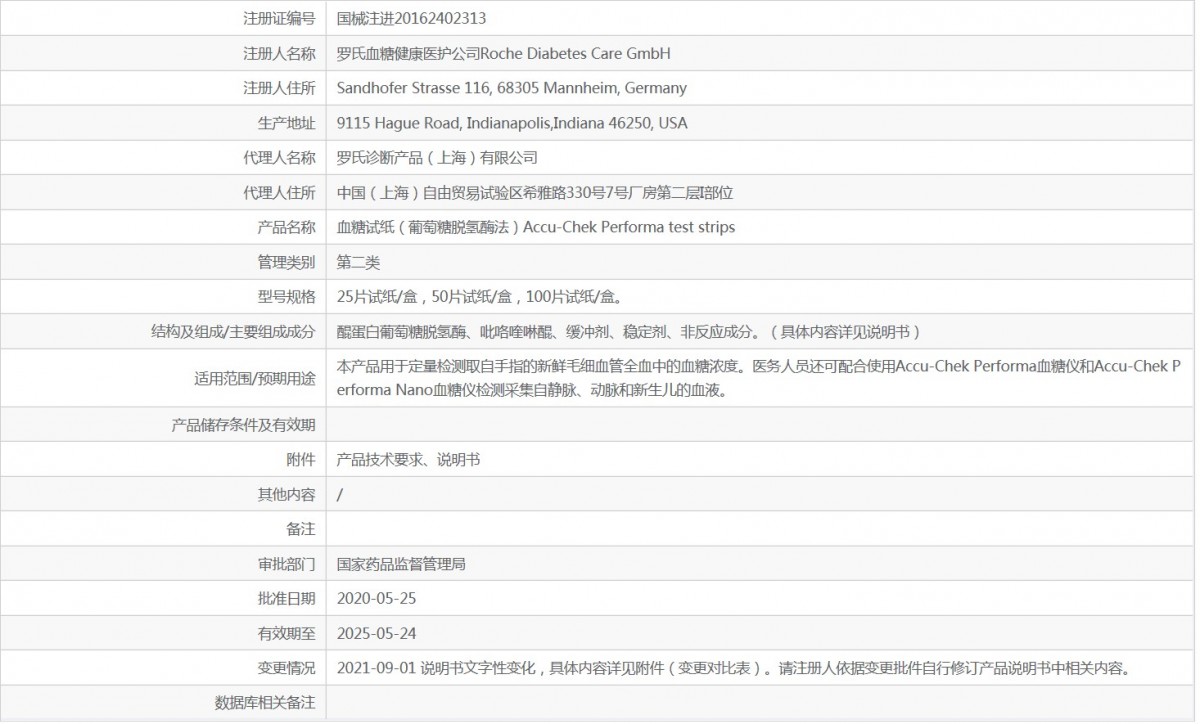
Task: Click the label 管理类别
Action: (x=286, y=262)
